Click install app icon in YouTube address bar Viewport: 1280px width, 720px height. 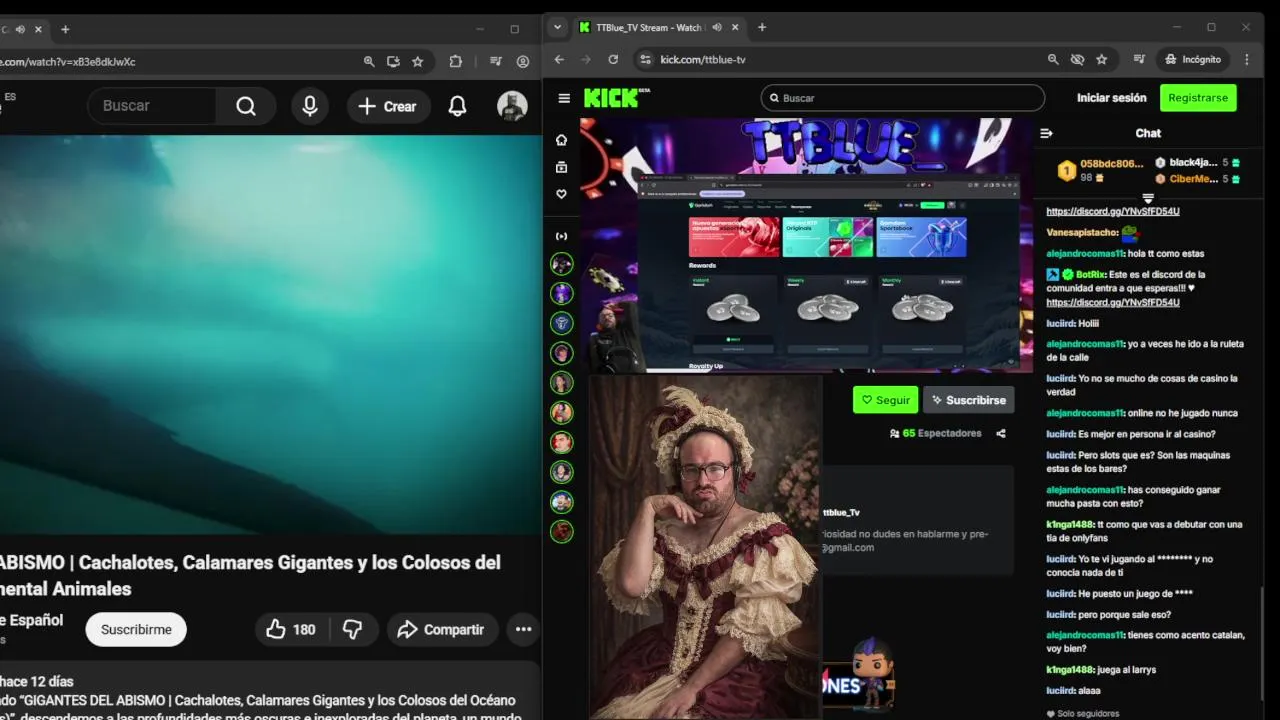click(x=393, y=61)
